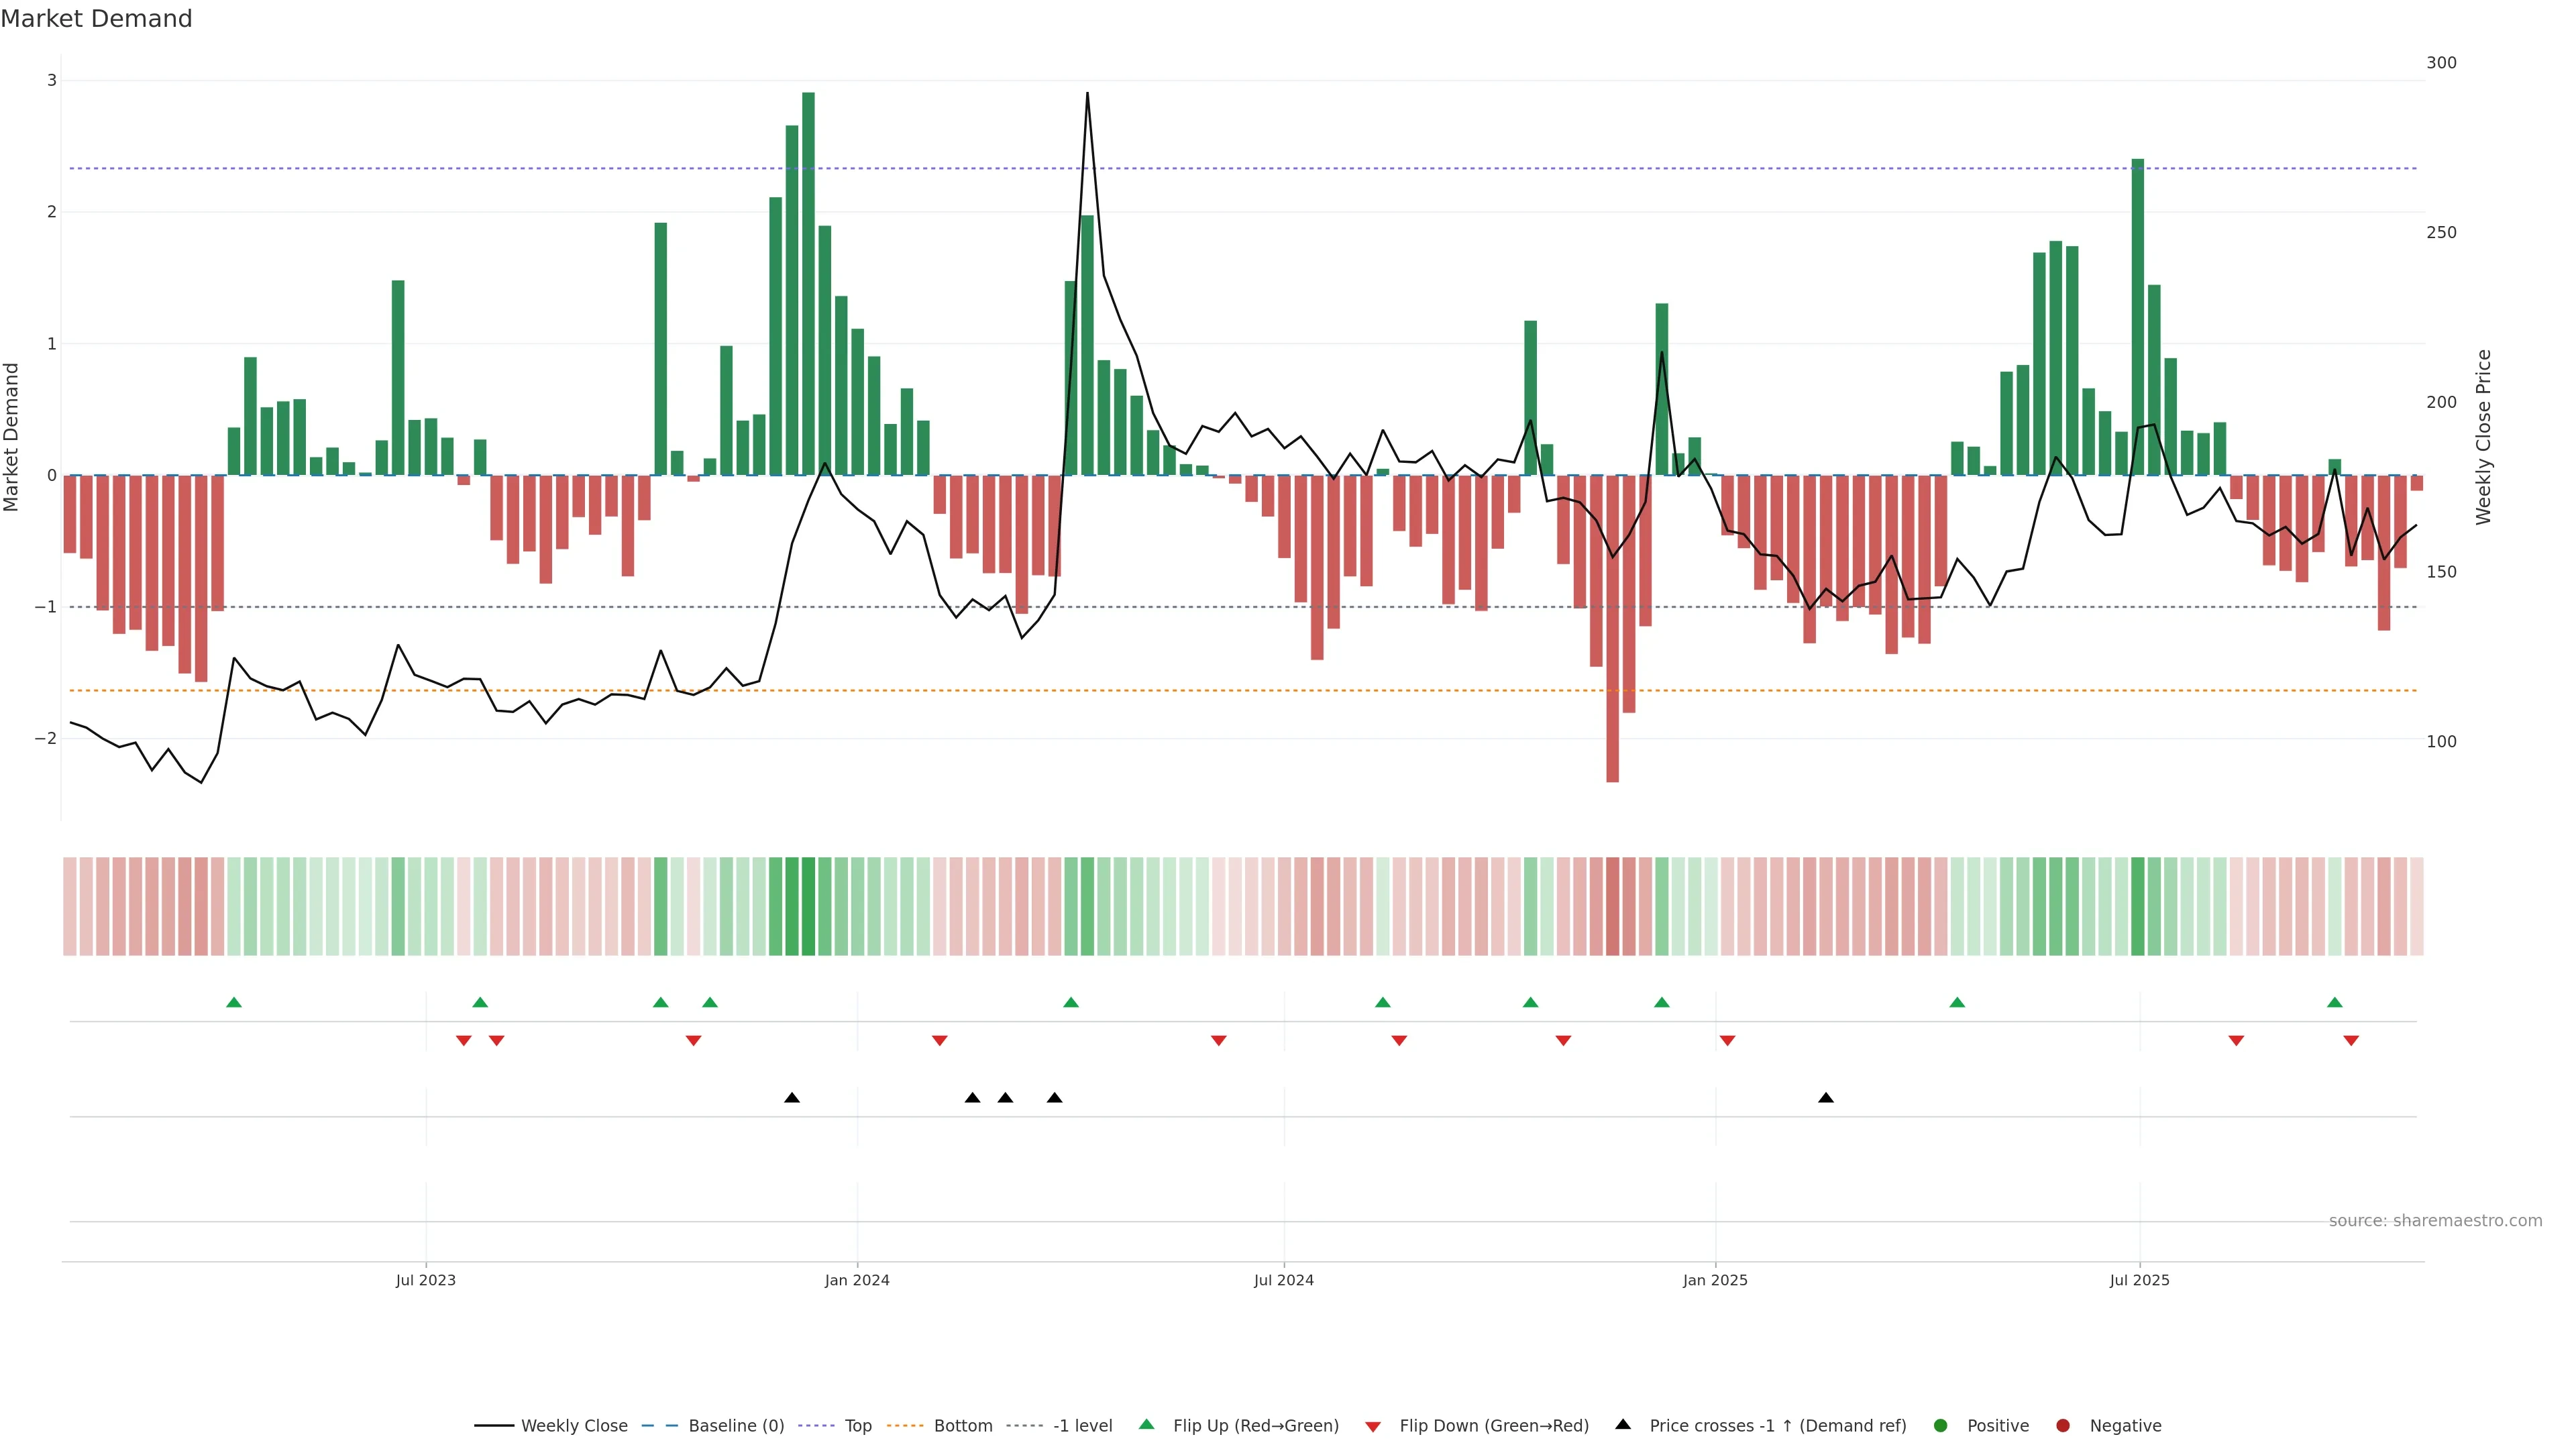Click the black Price crosses legend triangle
Image resolution: width=2576 pixels, height=1449 pixels.
1622,1424
